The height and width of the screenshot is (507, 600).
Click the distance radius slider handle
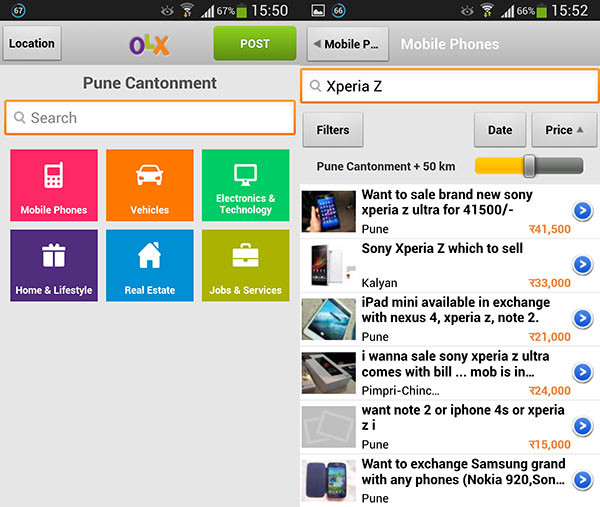tap(529, 166)
